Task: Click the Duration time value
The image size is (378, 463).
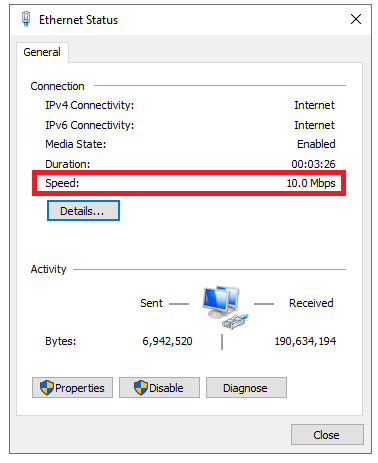Action: (313, 164)
